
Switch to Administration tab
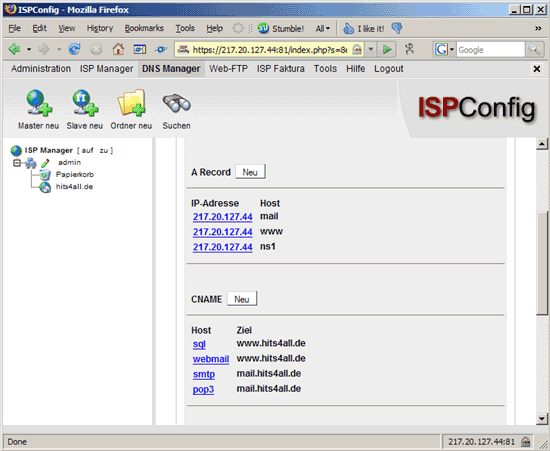[41, 69]
